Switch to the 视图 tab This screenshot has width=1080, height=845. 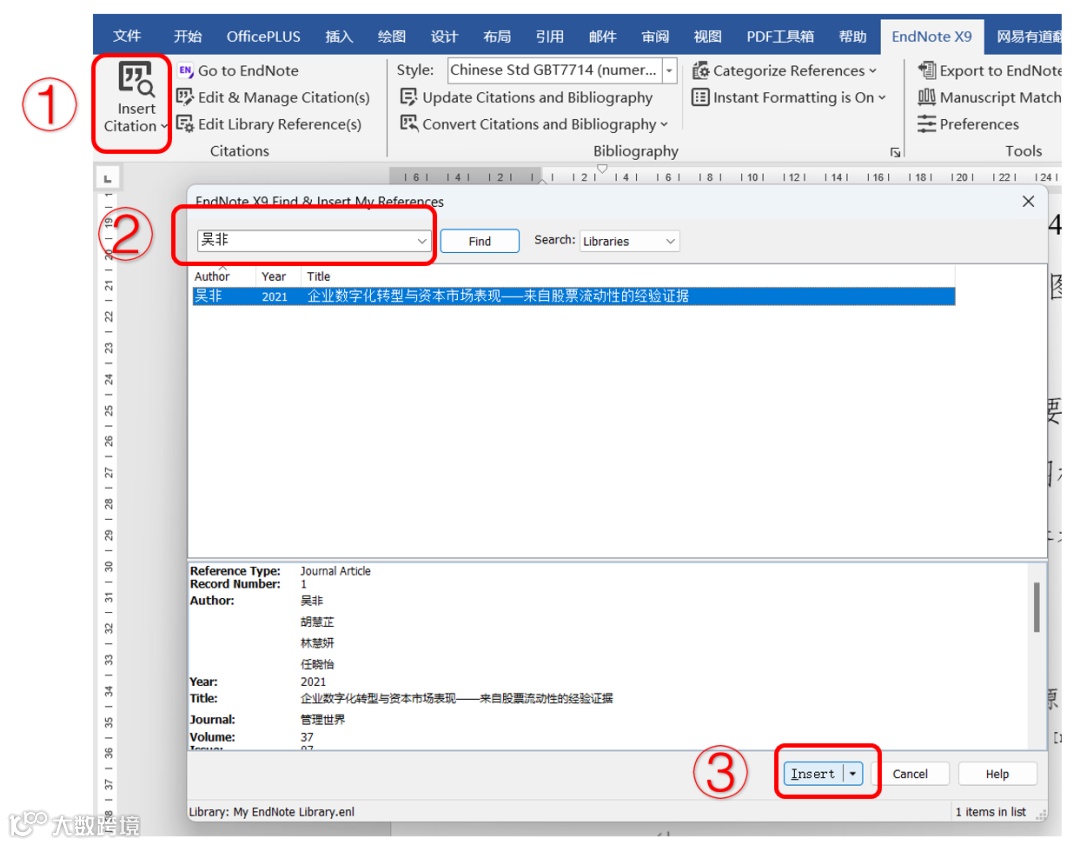tap(707, 36)
